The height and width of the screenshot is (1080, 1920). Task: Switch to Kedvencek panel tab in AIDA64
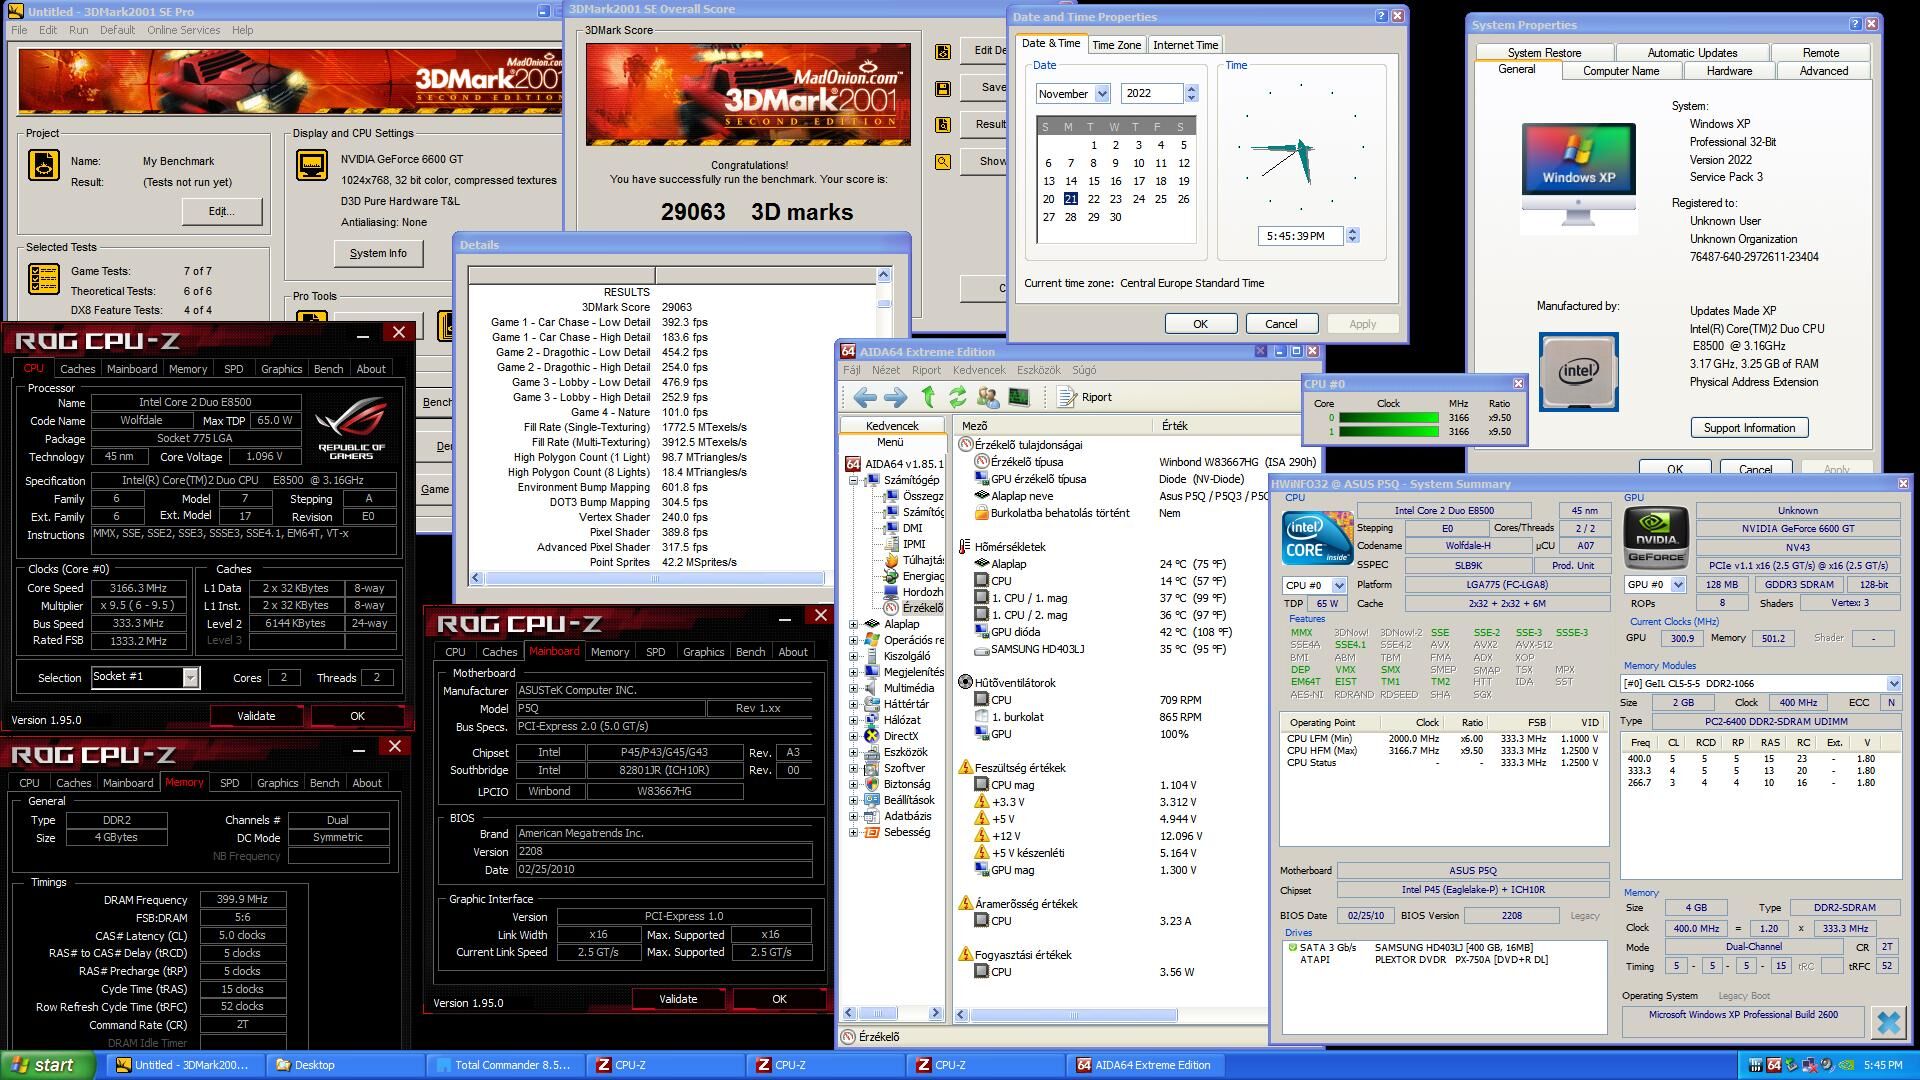891,426
